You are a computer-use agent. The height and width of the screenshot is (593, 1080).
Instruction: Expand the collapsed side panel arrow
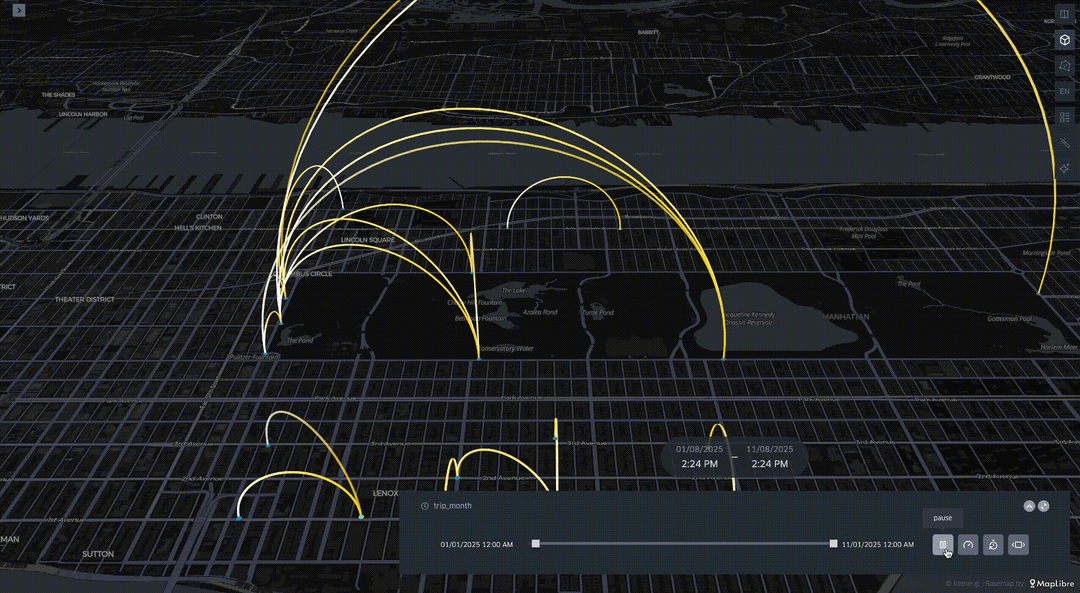pos(19,10)
